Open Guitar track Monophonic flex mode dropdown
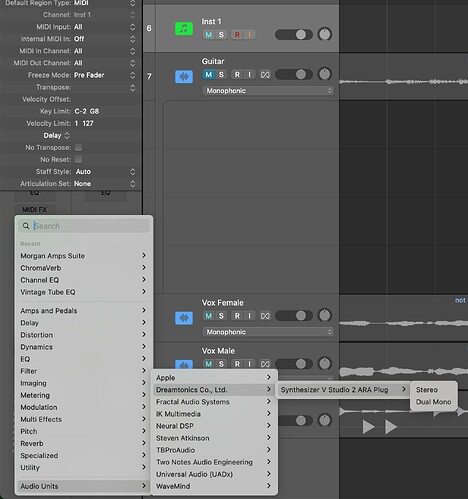Image resolution: width=468 pixels, height=499 pixels. click(x=268, y=91)
